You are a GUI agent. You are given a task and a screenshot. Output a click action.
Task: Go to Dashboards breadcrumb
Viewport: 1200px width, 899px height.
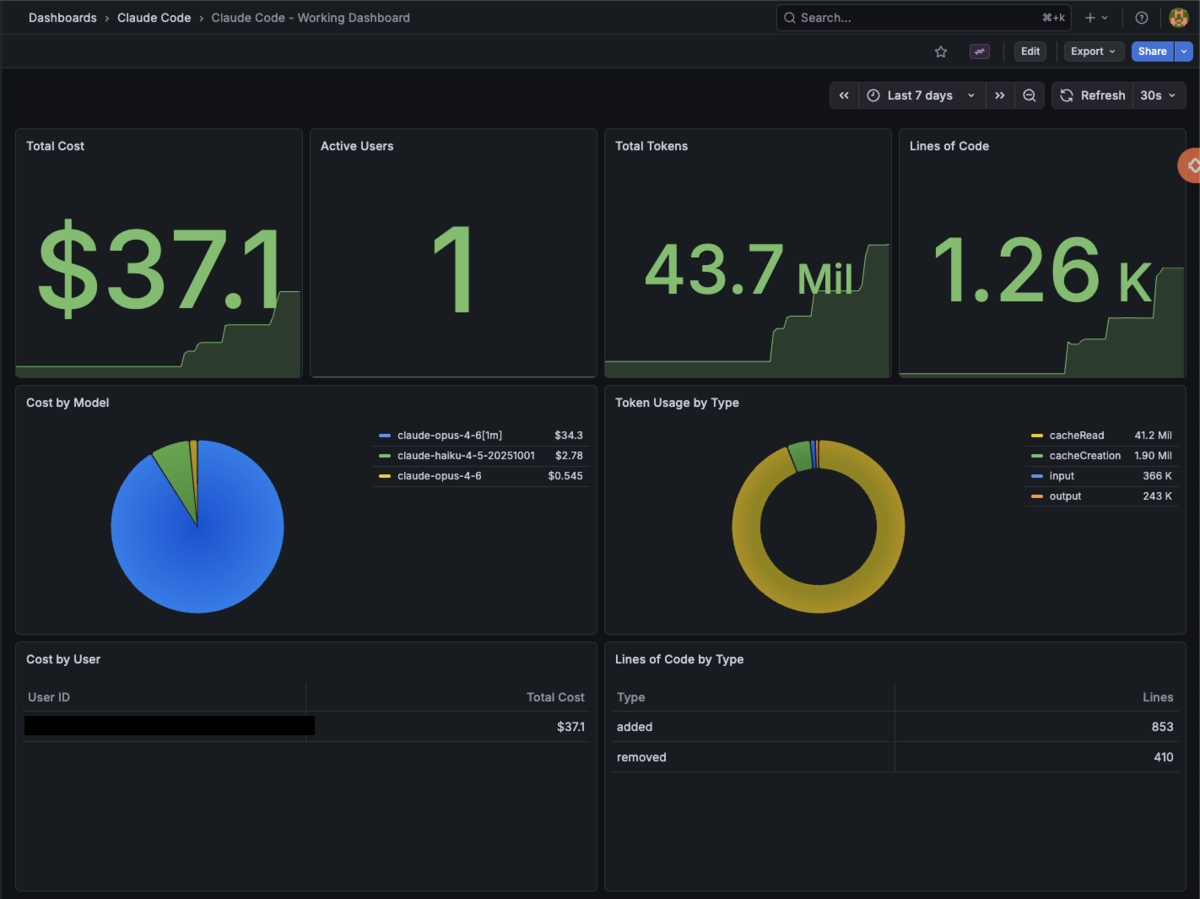(x=62, y=18)
